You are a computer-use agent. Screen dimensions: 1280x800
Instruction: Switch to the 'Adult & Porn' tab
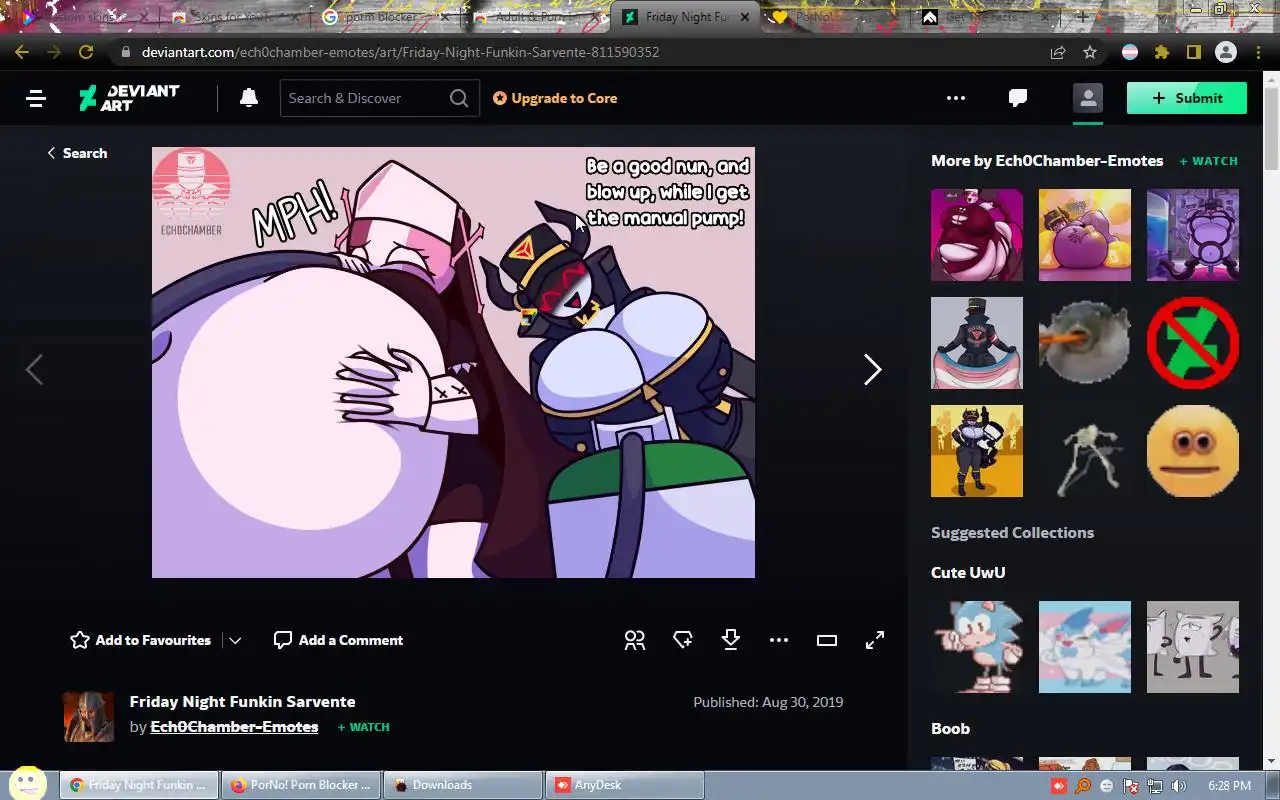click(x=533, y=17)
